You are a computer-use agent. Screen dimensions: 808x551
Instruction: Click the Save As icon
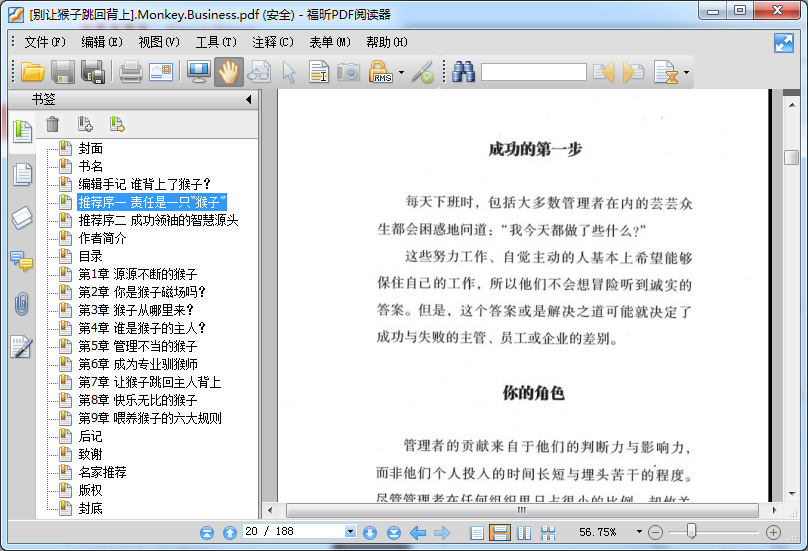[x=93, y=72]
